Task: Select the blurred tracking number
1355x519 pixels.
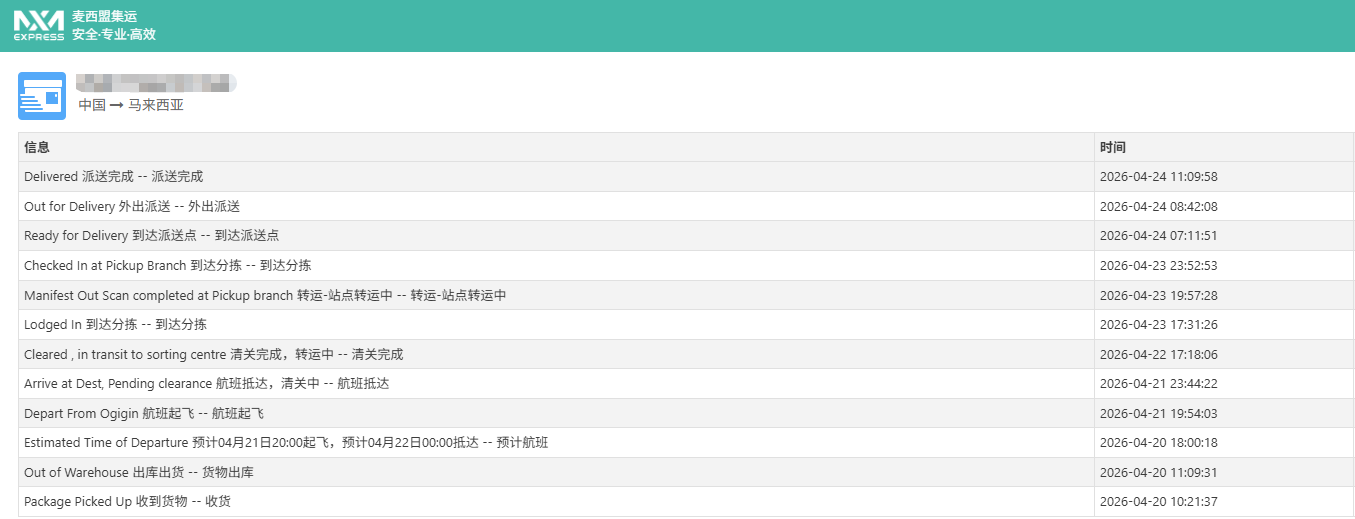Action: pos(156,83)
